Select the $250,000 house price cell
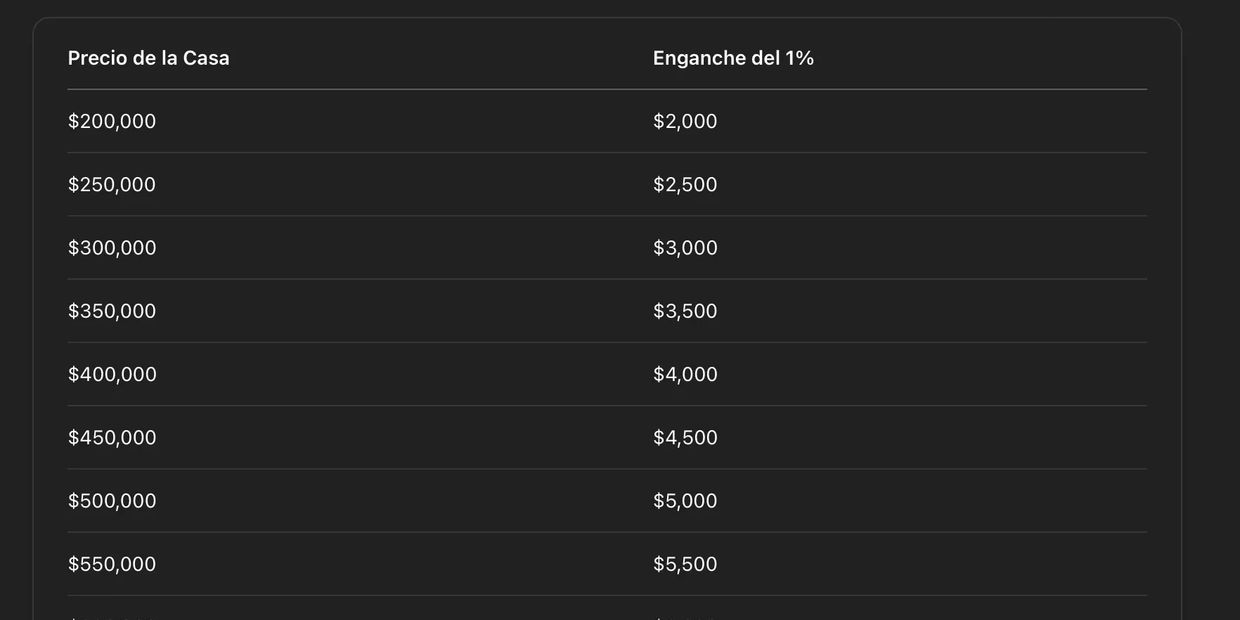1240x620 pixels. (x=112, y=185)
